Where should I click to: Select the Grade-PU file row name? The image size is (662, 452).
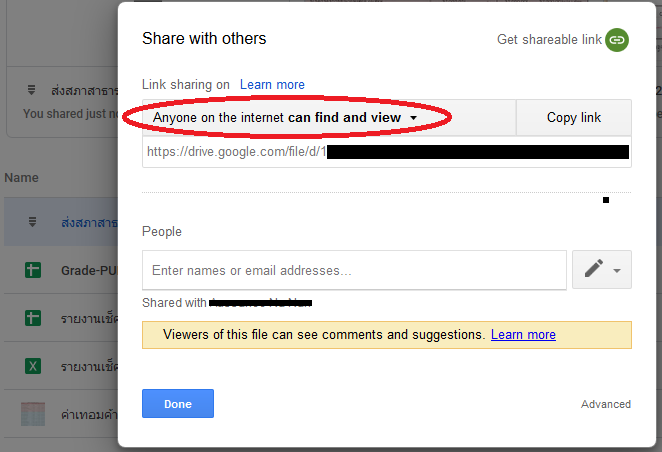click(88, 270)
